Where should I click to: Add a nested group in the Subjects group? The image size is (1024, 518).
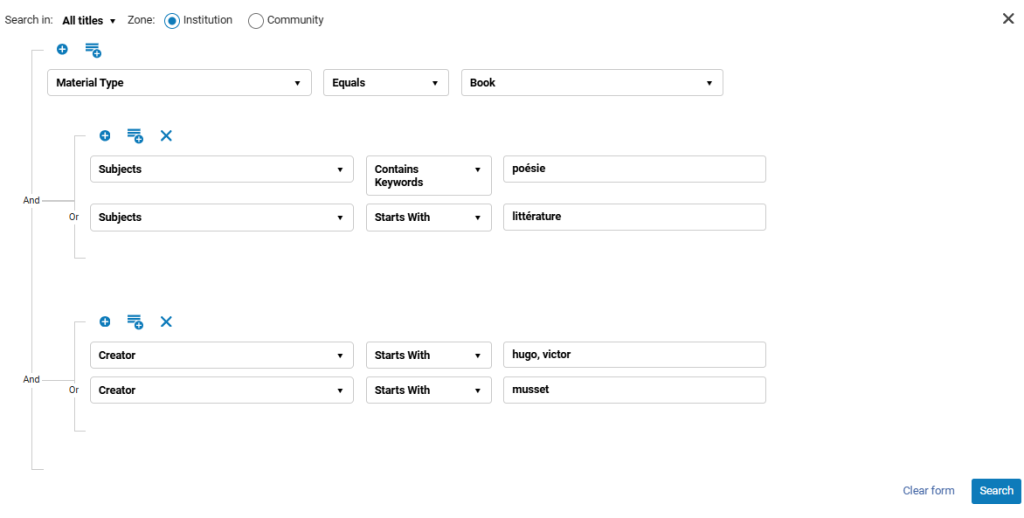[x=135, y=136]
